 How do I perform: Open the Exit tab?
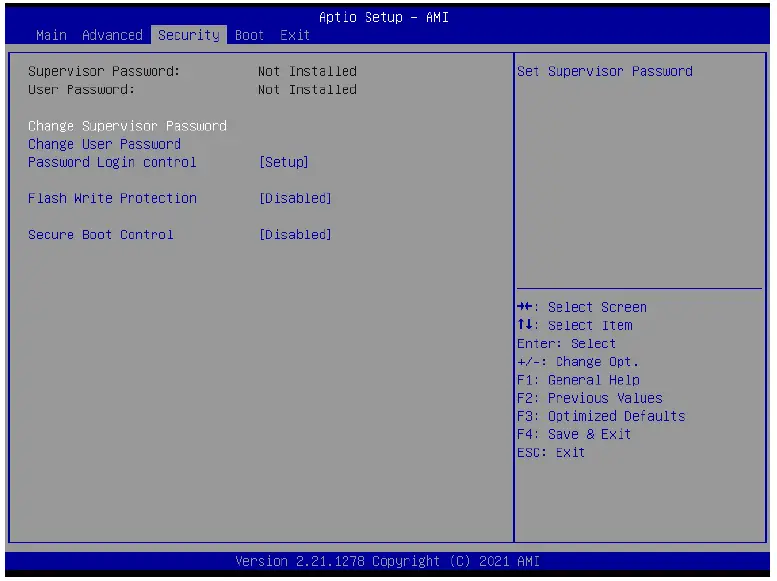[295, 35]
